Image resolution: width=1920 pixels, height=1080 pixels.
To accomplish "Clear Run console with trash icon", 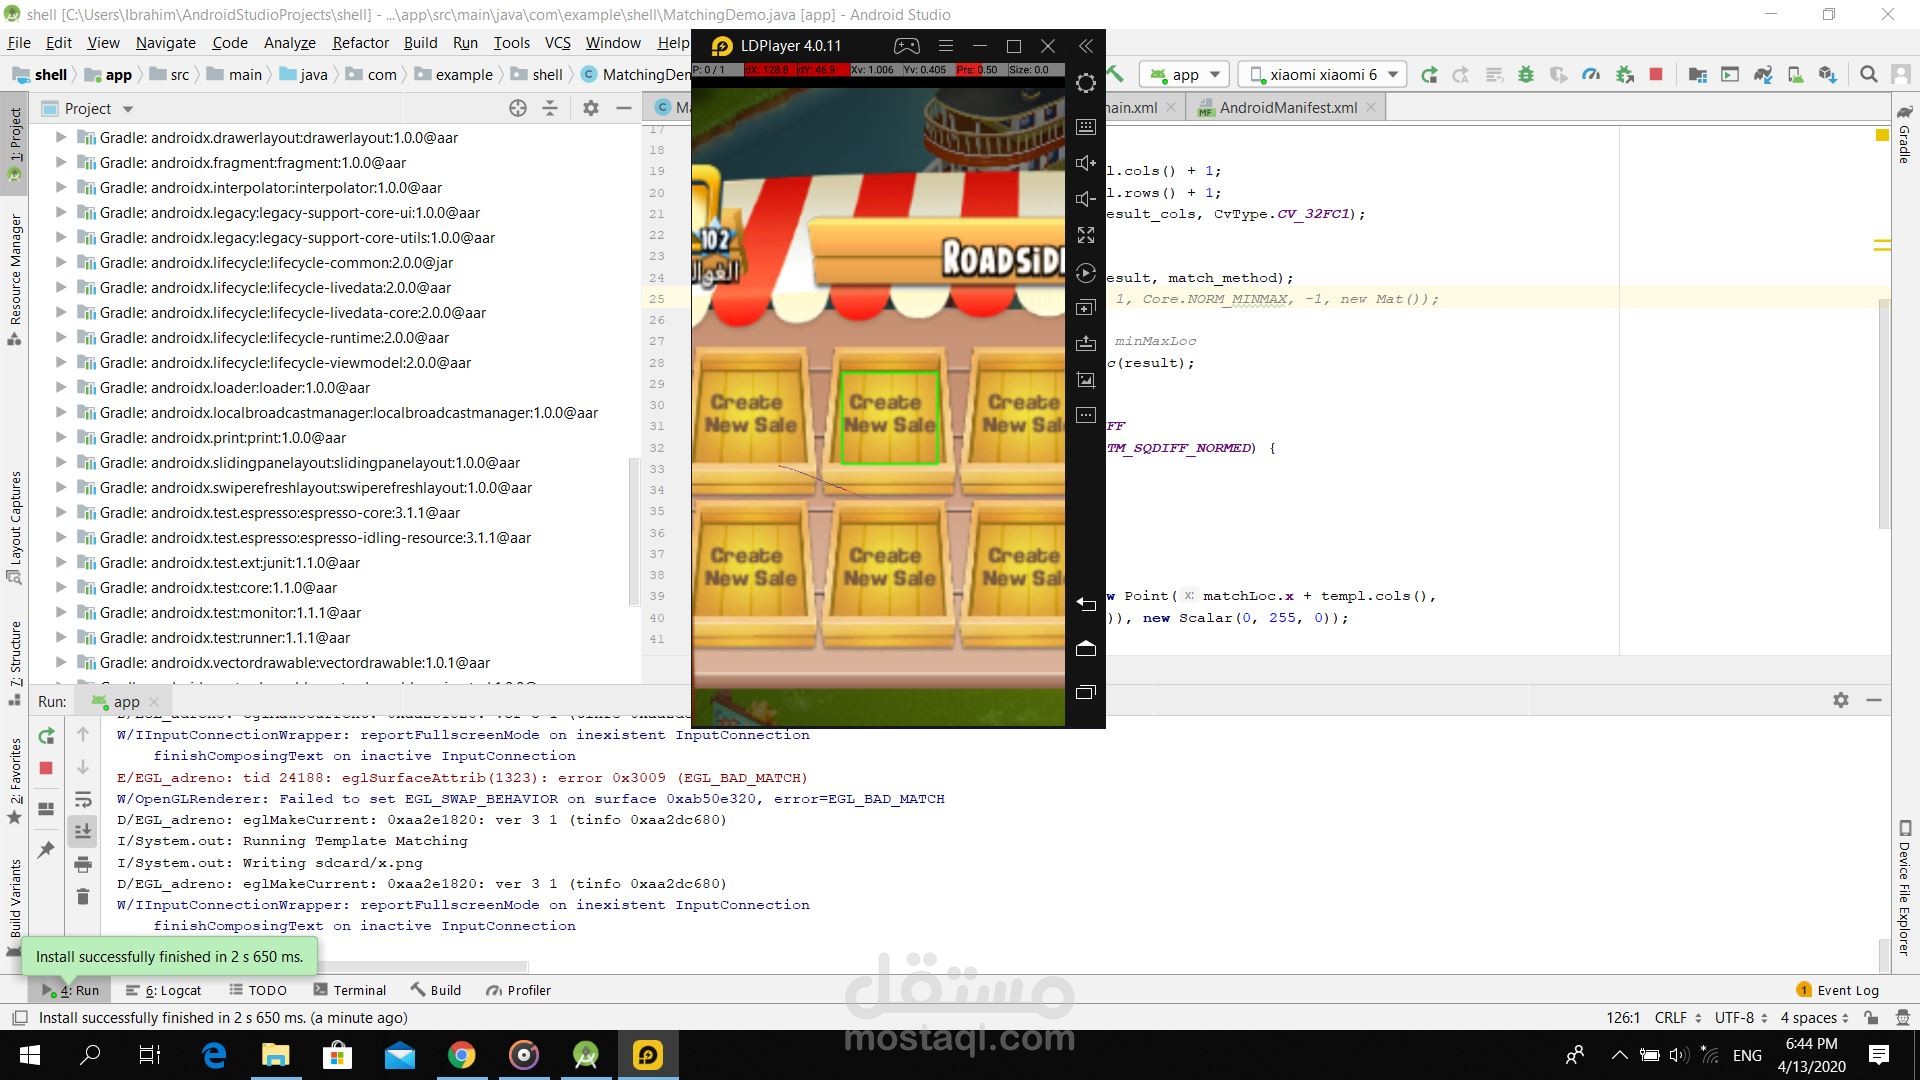I will point(83,896).
